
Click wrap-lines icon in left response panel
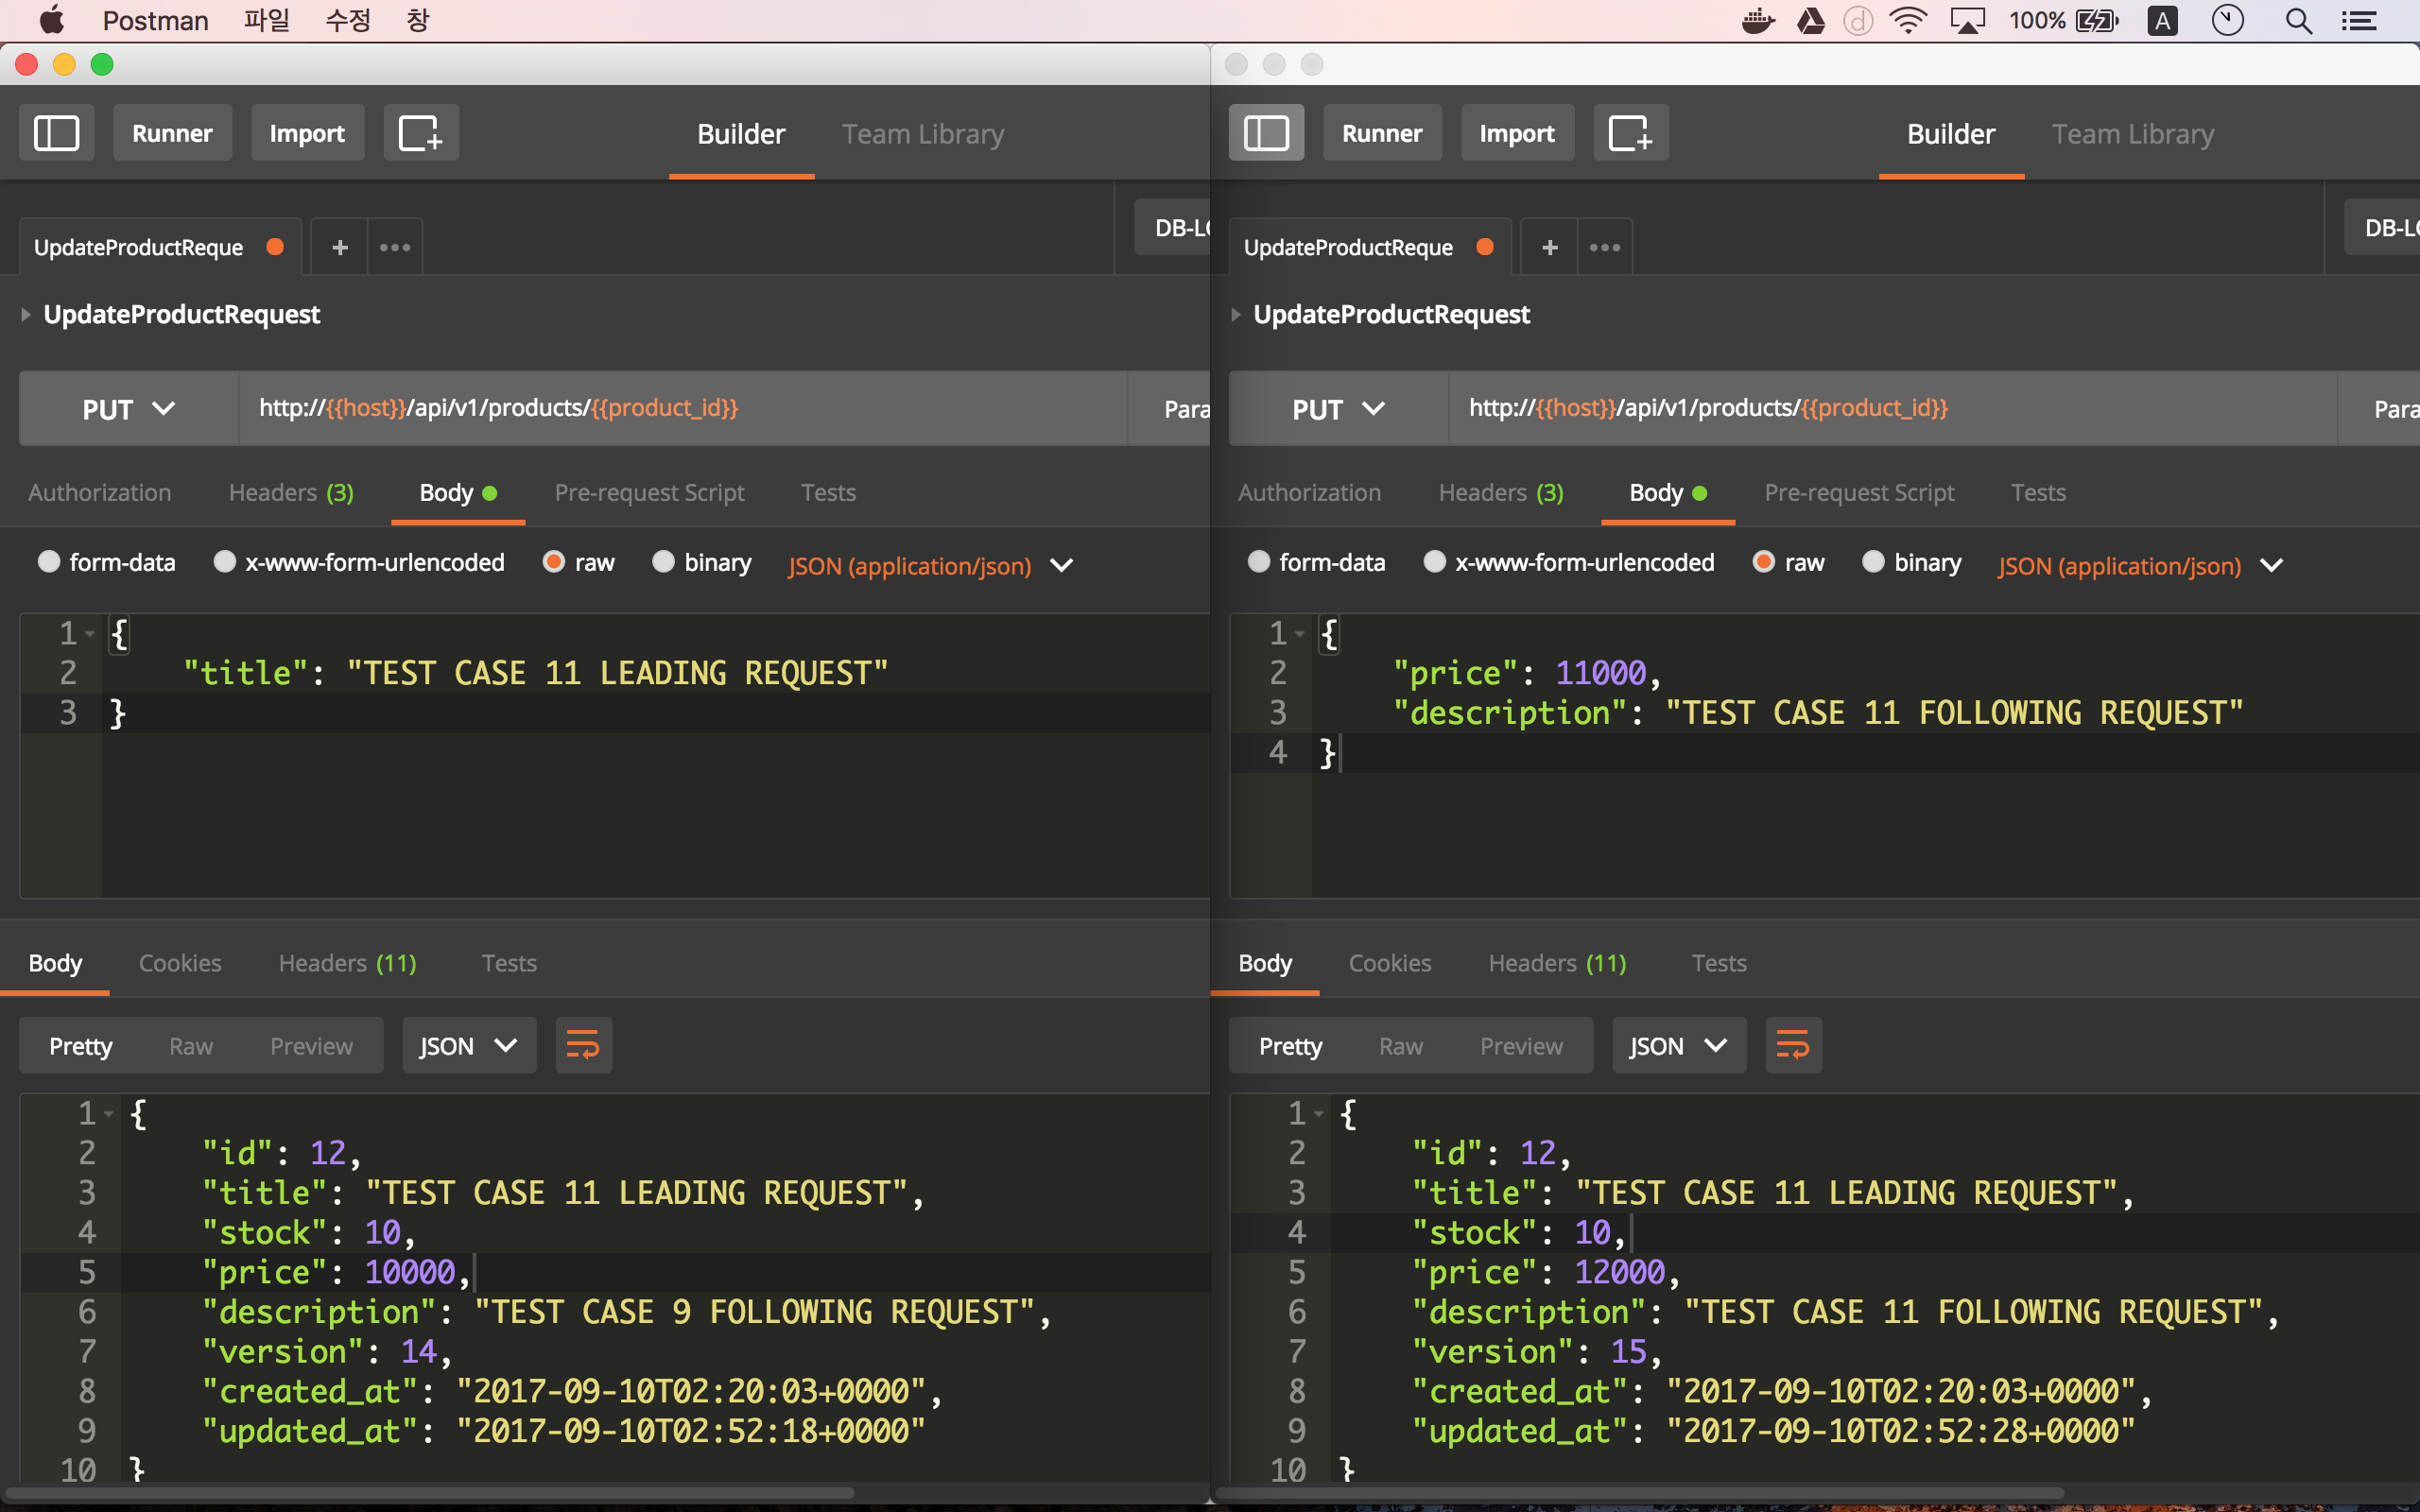pos(583,1045)
